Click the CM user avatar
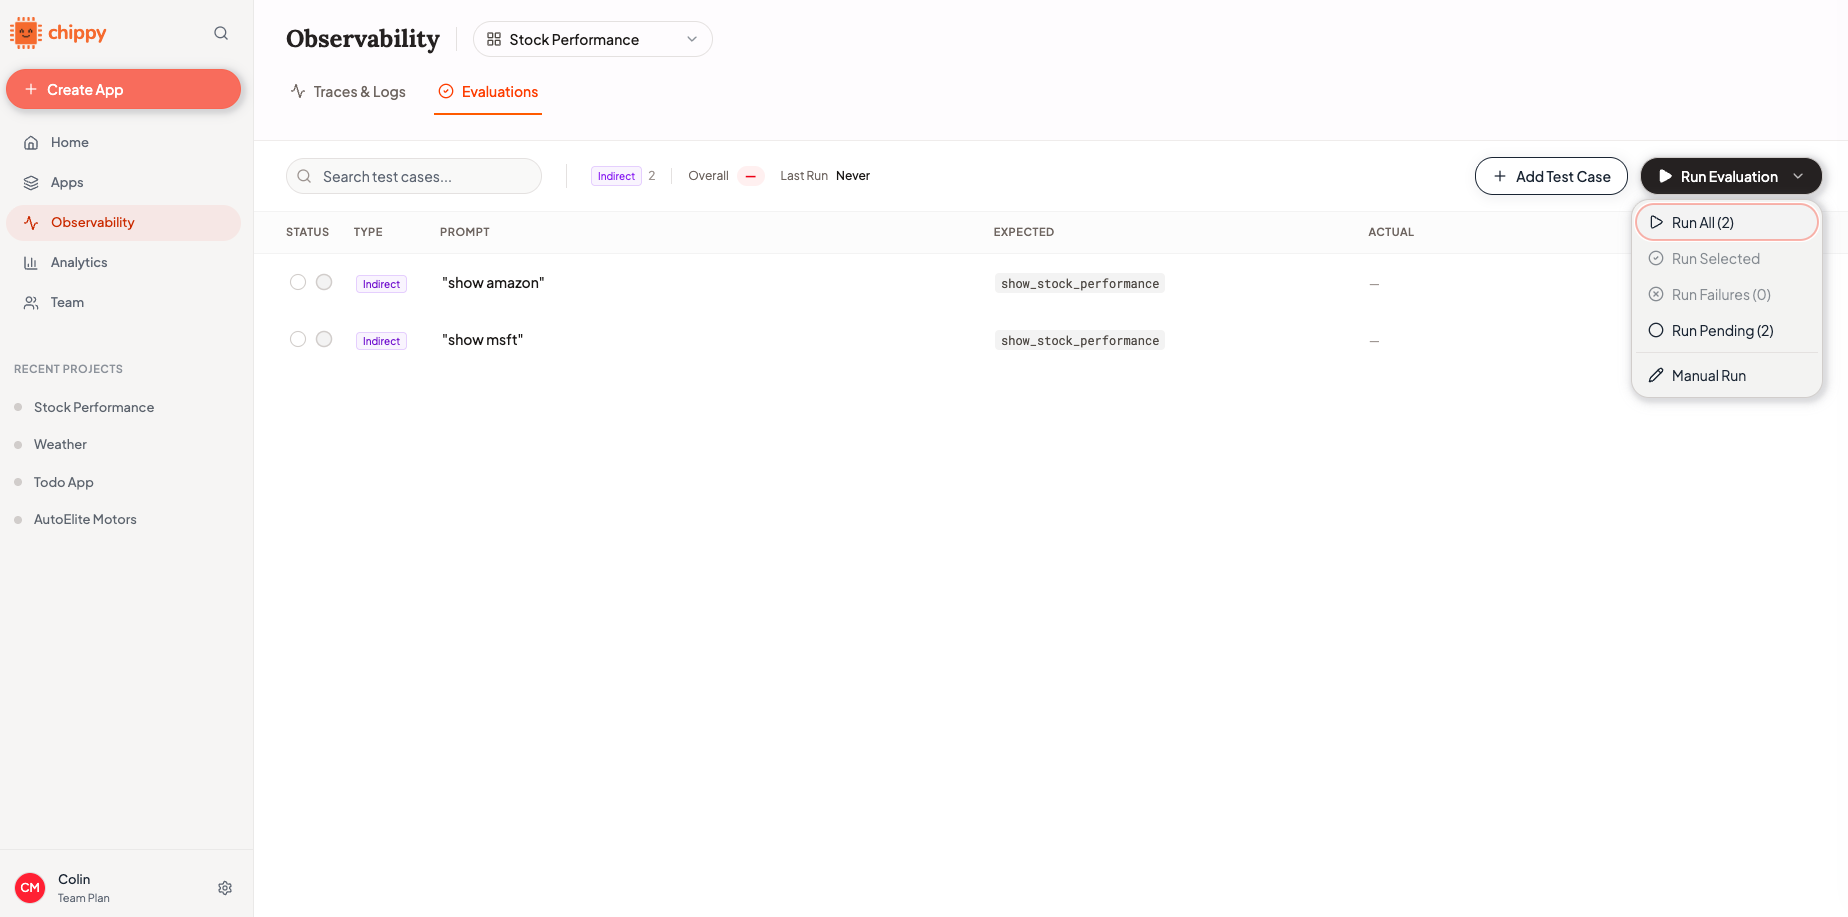 click(30, 888)
